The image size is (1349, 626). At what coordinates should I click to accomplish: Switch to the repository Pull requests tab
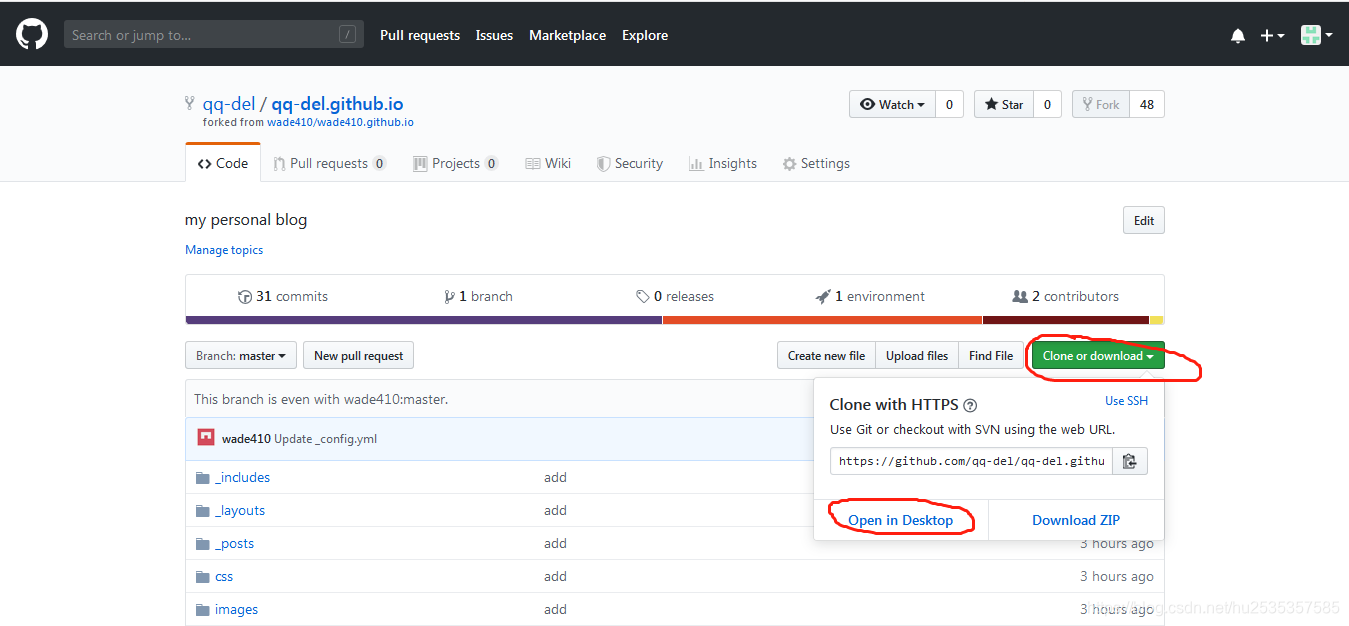pos(329,163)
